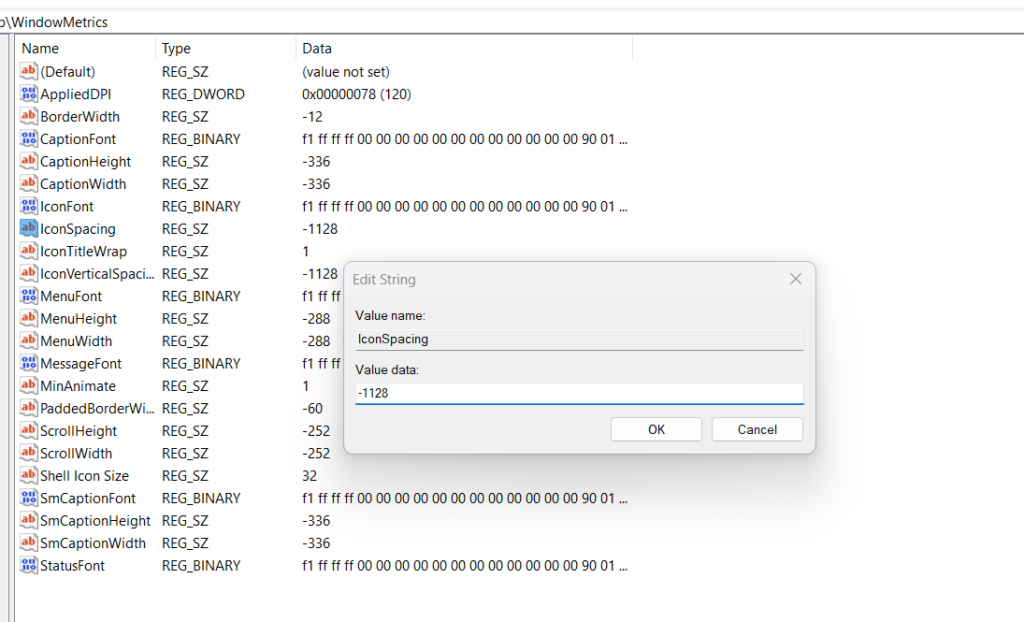Sort by the Type column header
The width and height of the screenshot is (1024, 622).
coord(225,48)
